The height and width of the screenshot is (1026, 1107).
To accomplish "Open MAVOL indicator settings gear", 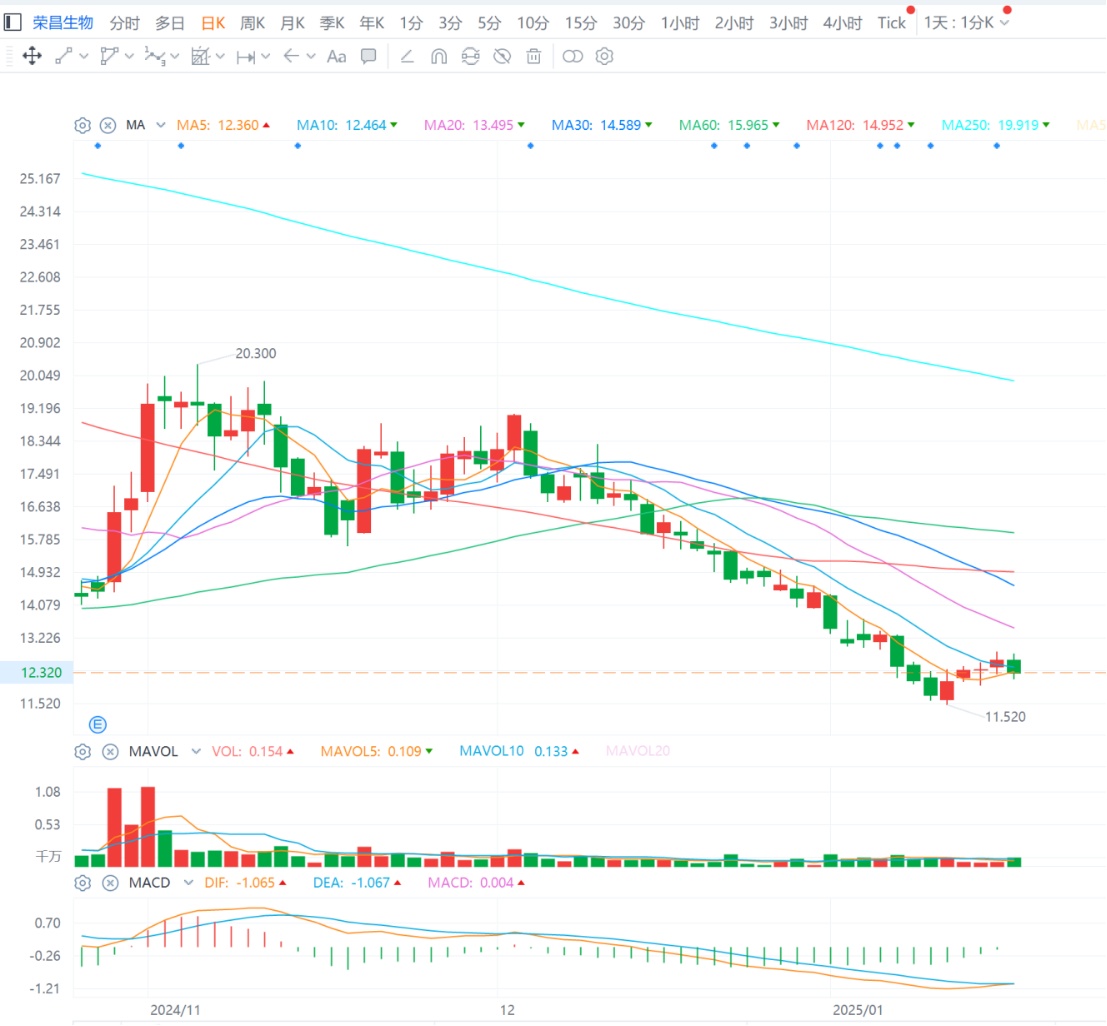I will click(83, 752).
